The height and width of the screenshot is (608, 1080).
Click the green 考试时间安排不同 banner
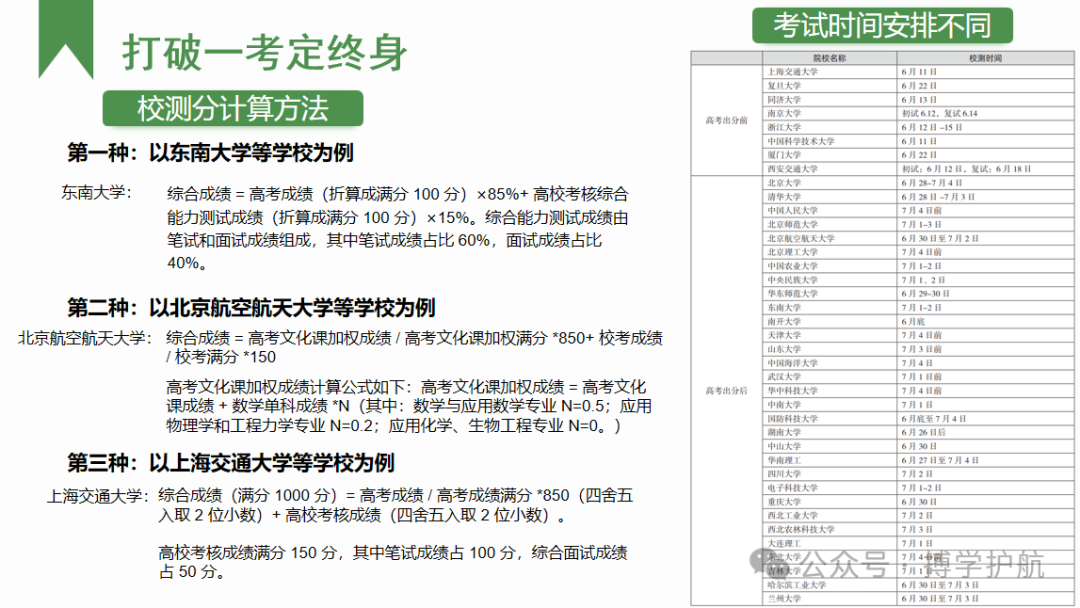pyautogui.click(x=882, y=25)
